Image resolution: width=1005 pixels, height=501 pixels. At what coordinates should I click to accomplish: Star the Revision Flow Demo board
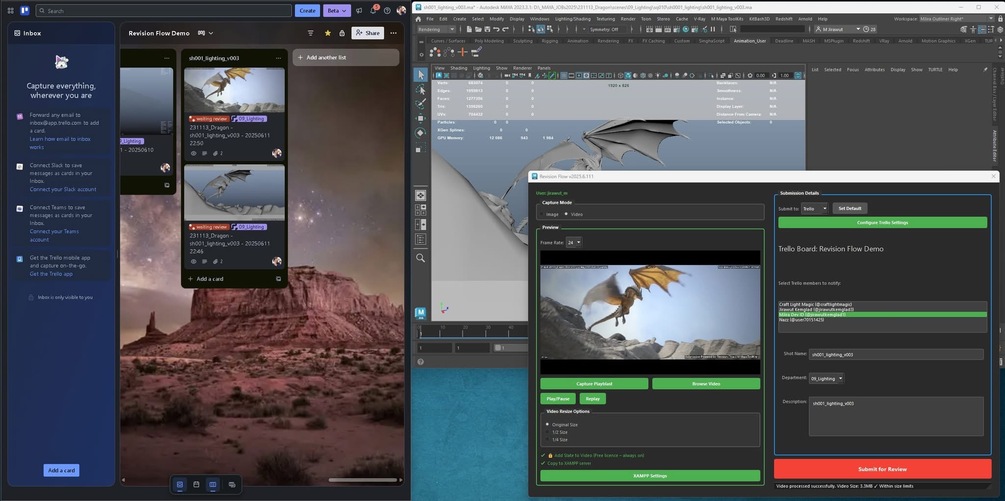pyautogui.click(x=328, y=33)
